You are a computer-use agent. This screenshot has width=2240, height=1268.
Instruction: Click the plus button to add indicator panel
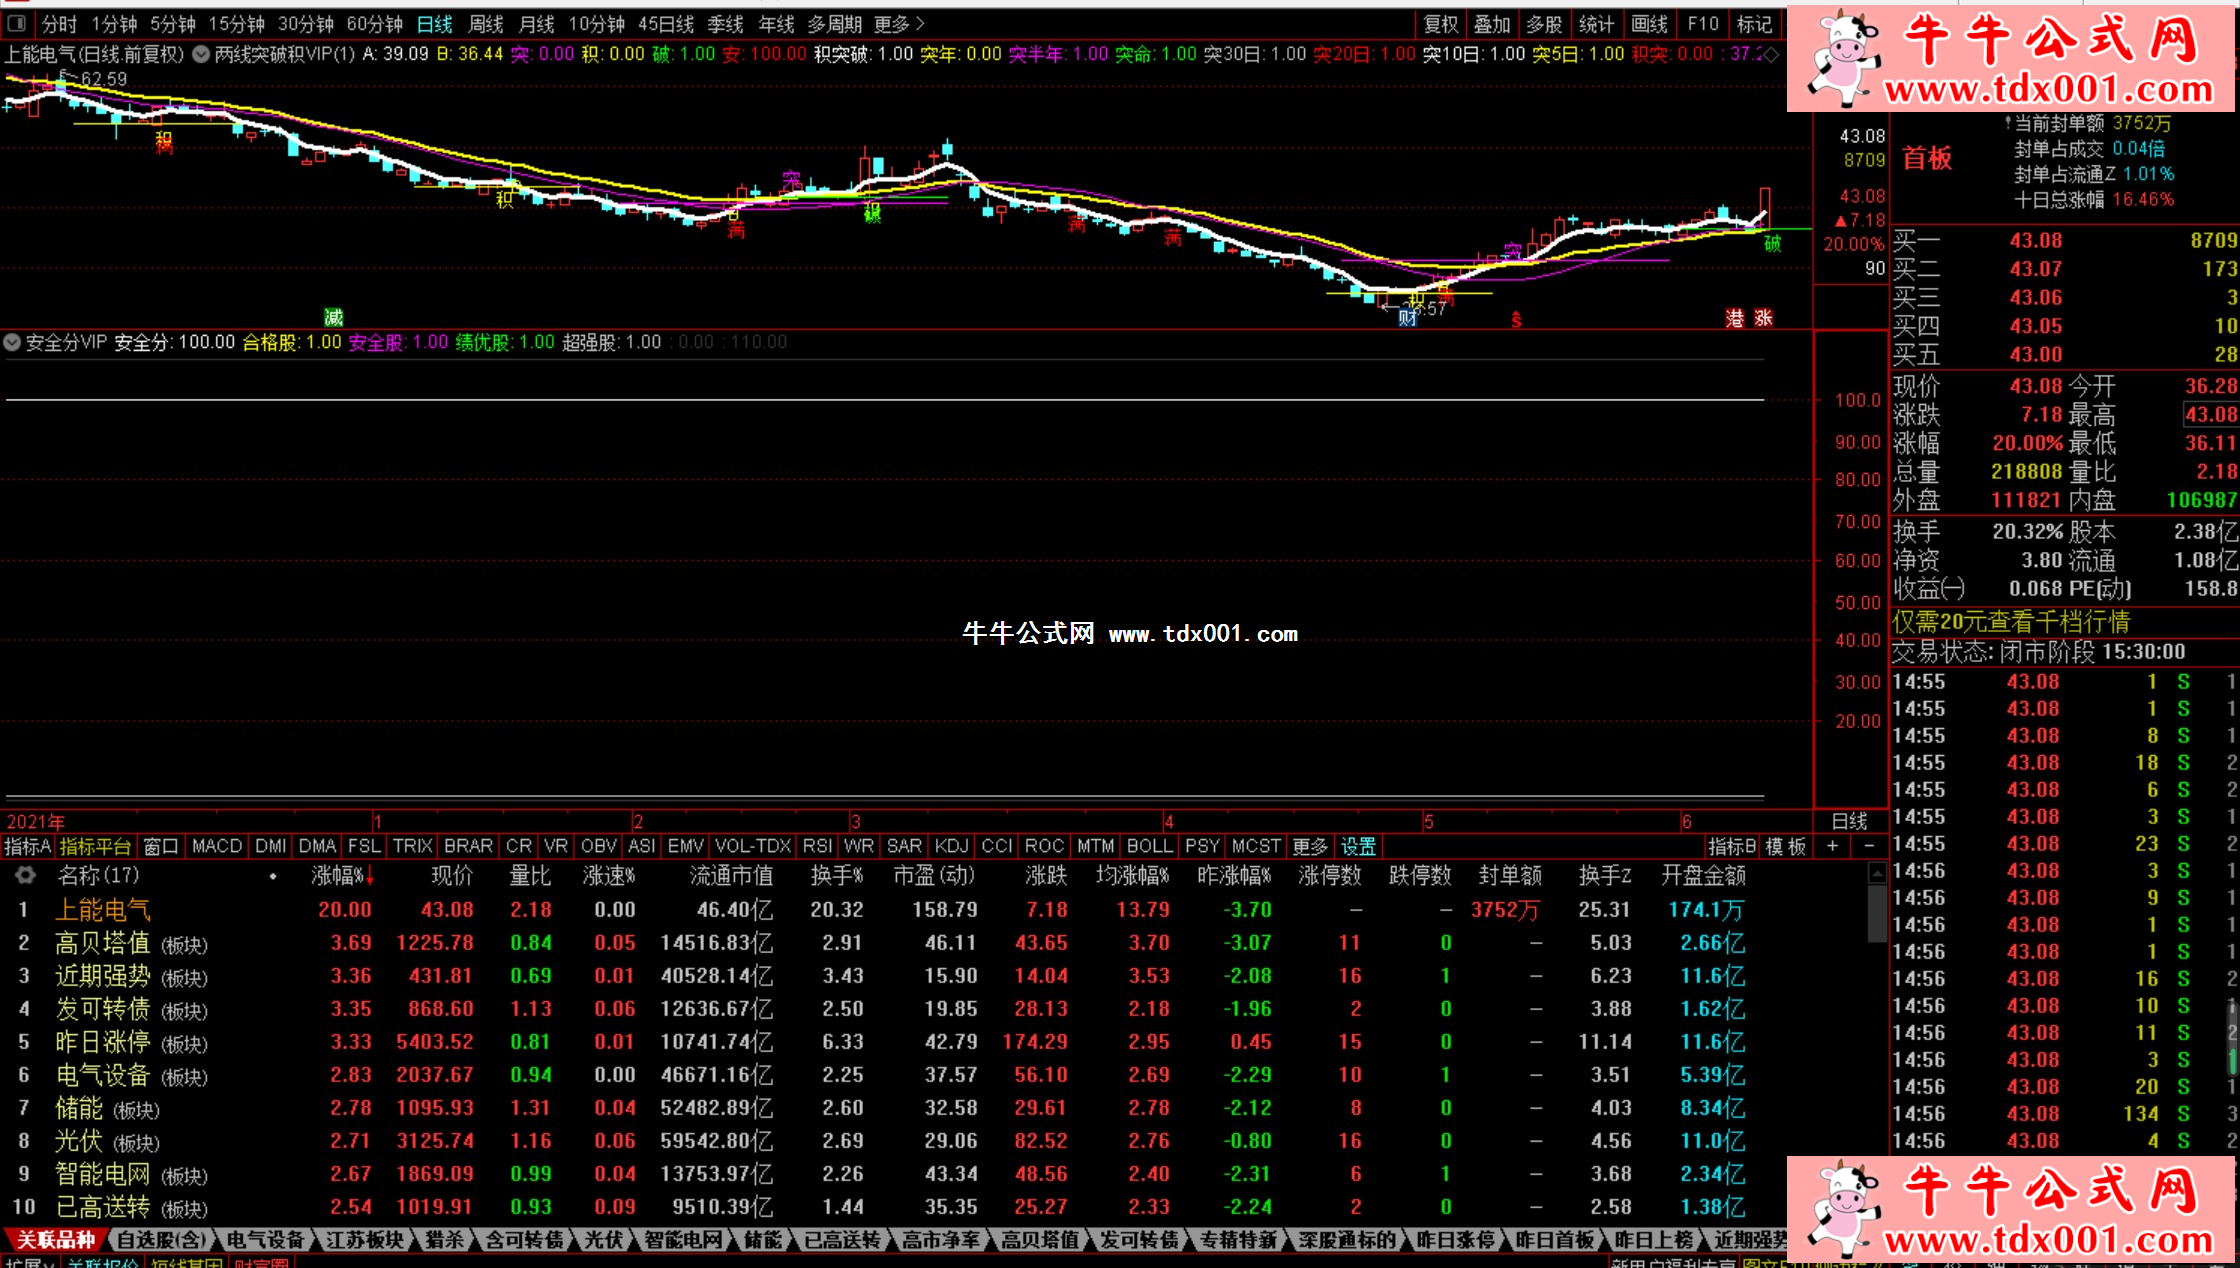1832,846
